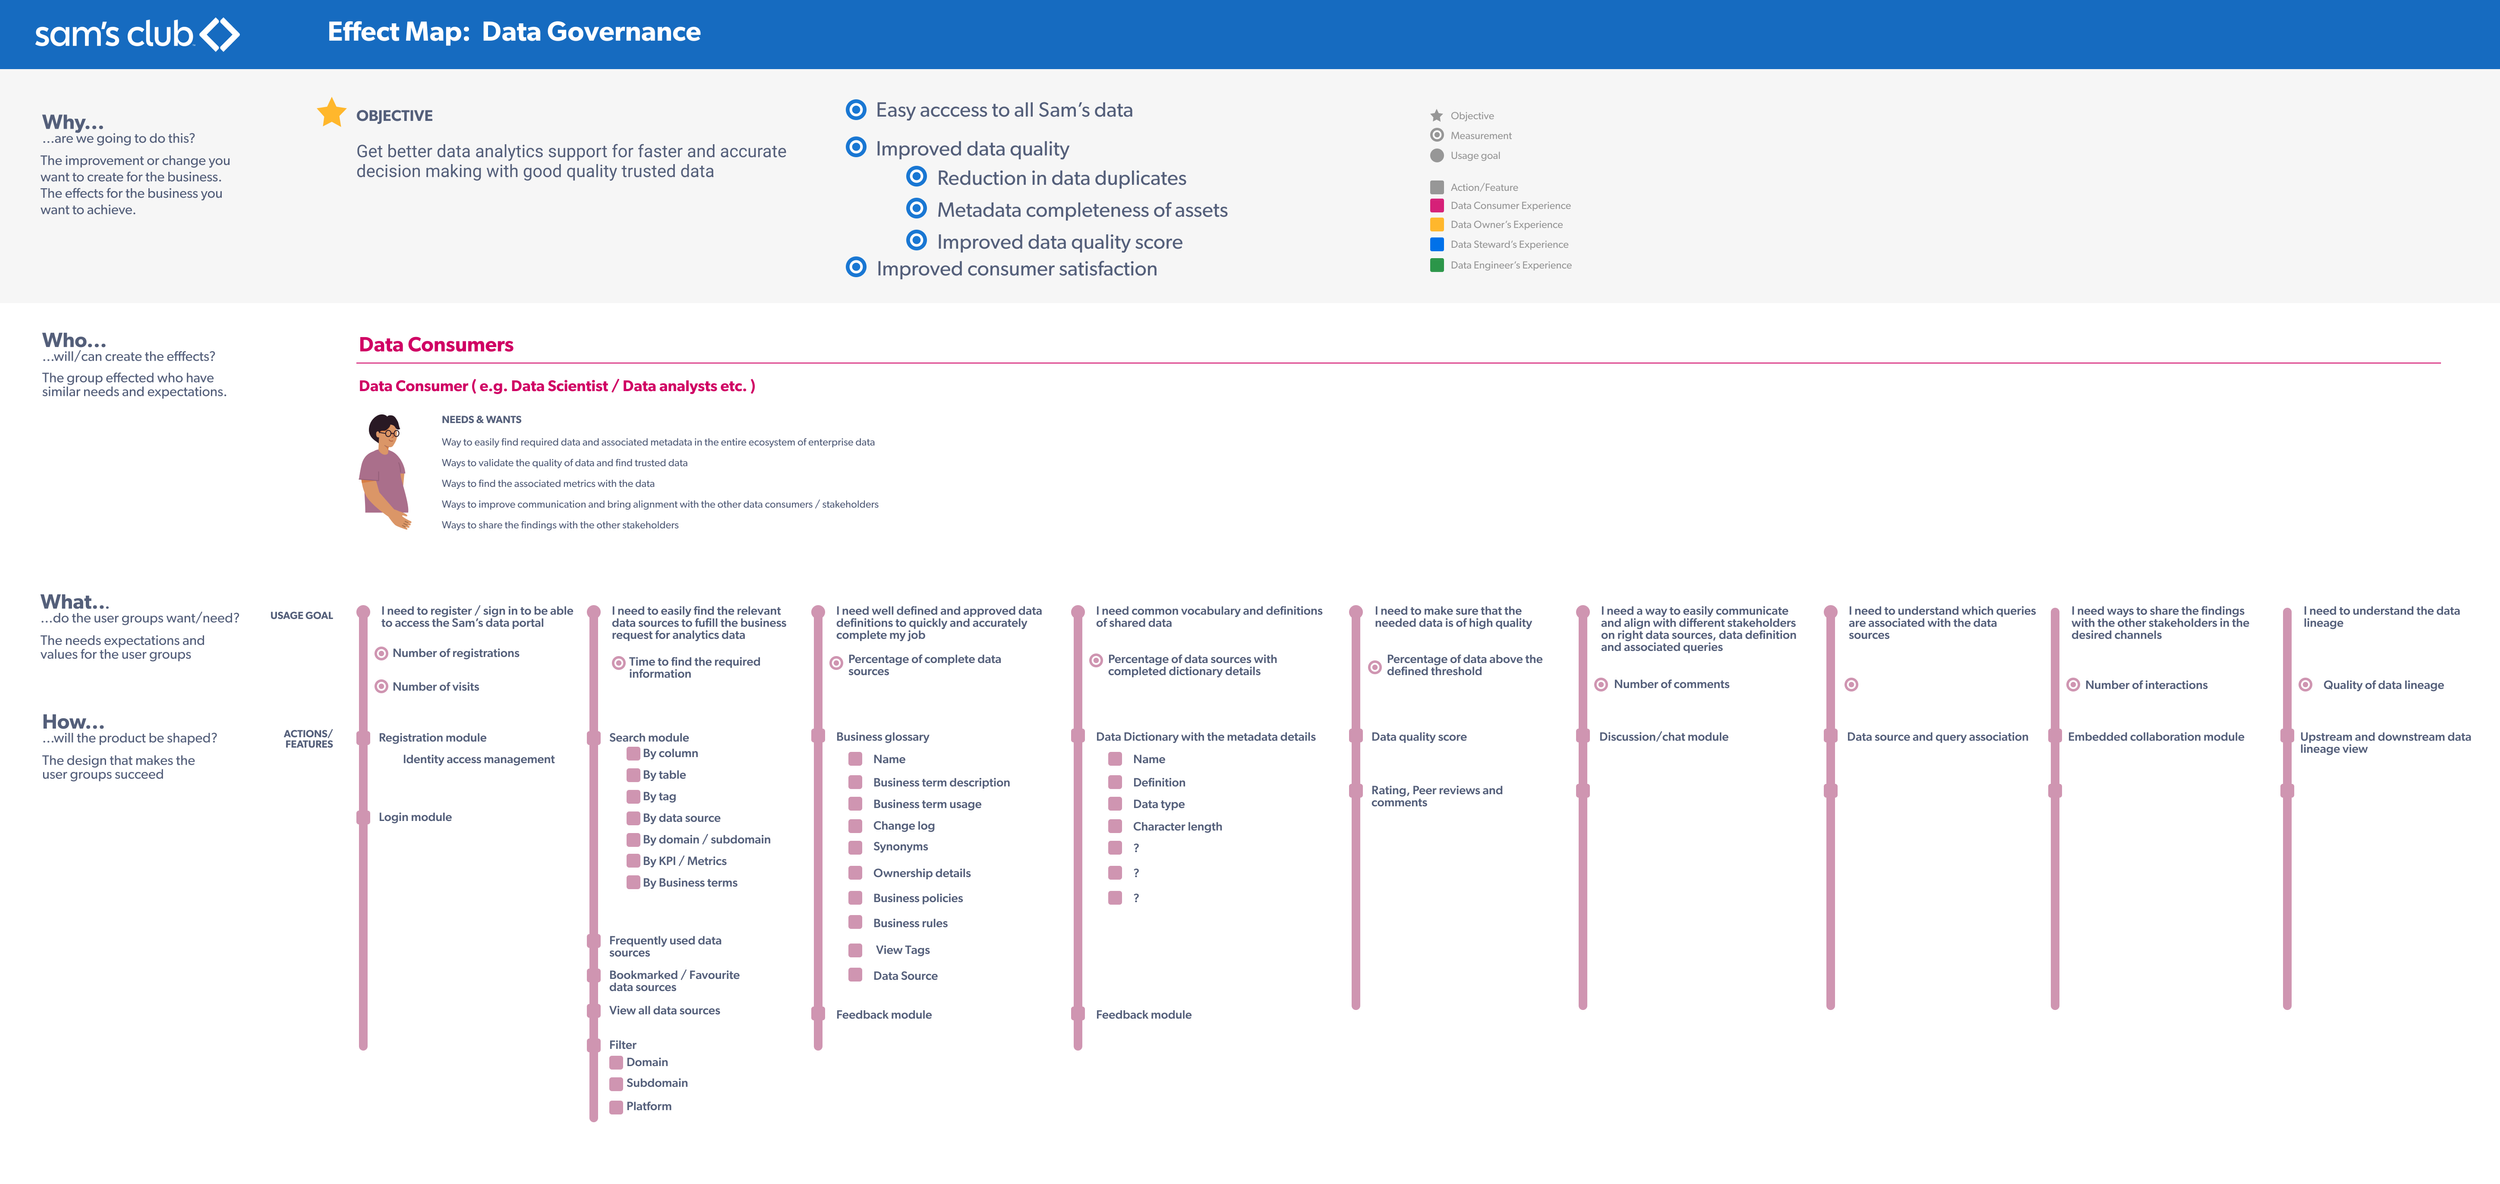Click the Login module label
This screenshot has height=1184, width=2500.
click(x=415, y=817)
